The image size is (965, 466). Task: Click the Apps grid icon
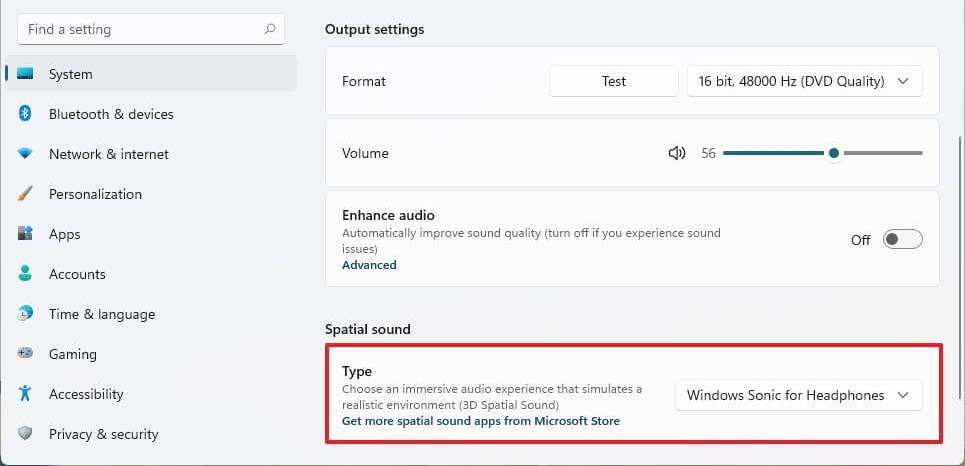point(26,234)
